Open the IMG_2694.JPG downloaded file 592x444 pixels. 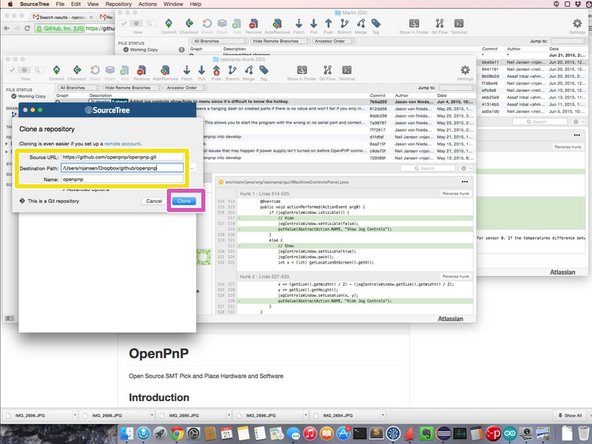click(x=338, y=415)
